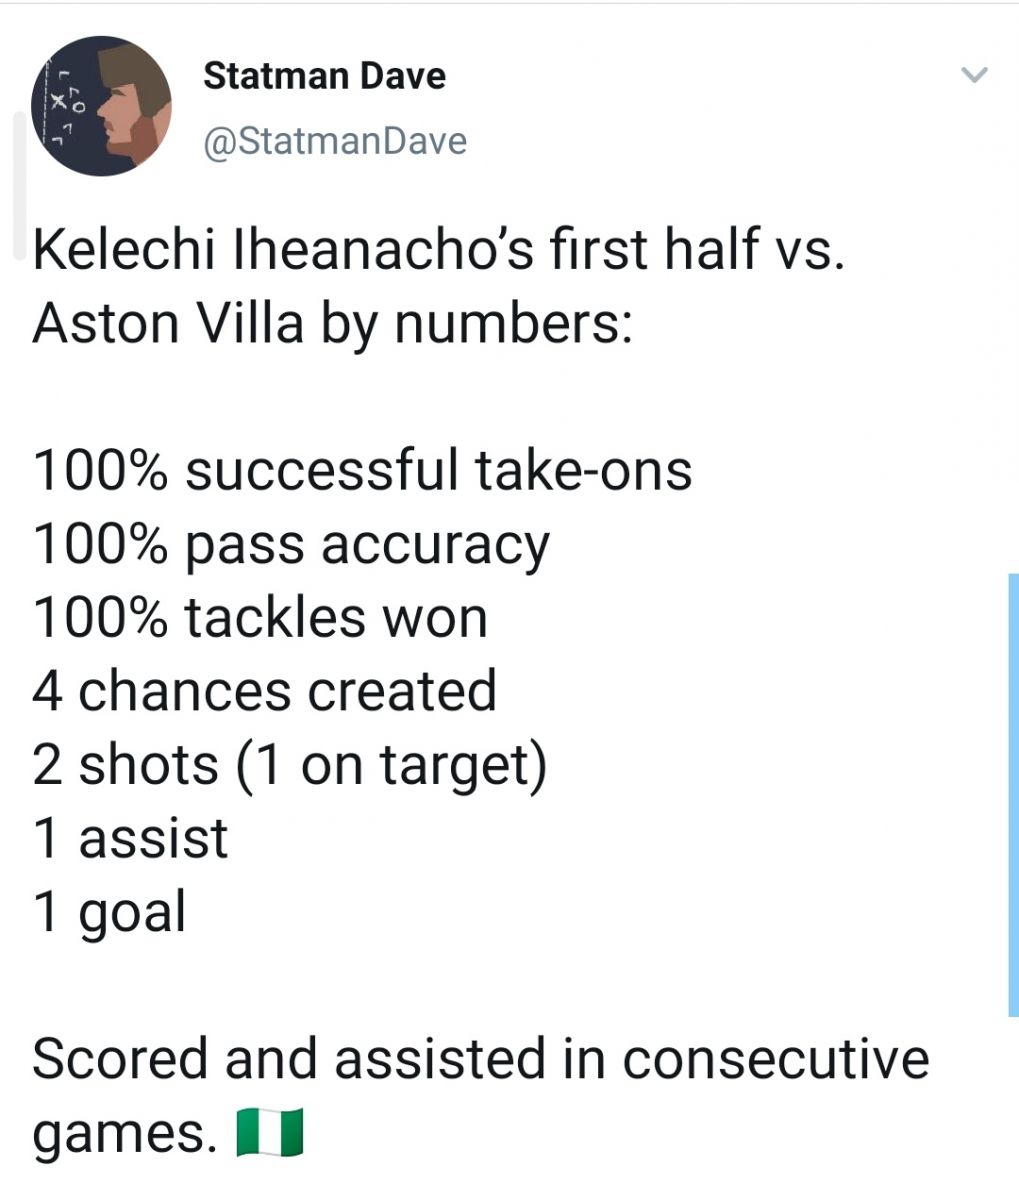The width and height of the screenshot is (1019, 1200).
Task: Click "Scored and assisted in consecutive" text
Action: pos(481,1059)
